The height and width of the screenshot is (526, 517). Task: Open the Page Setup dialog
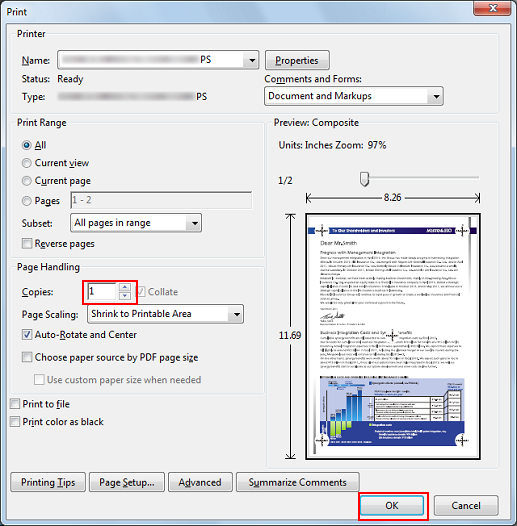pyautogui.click(x=127, y=482)
